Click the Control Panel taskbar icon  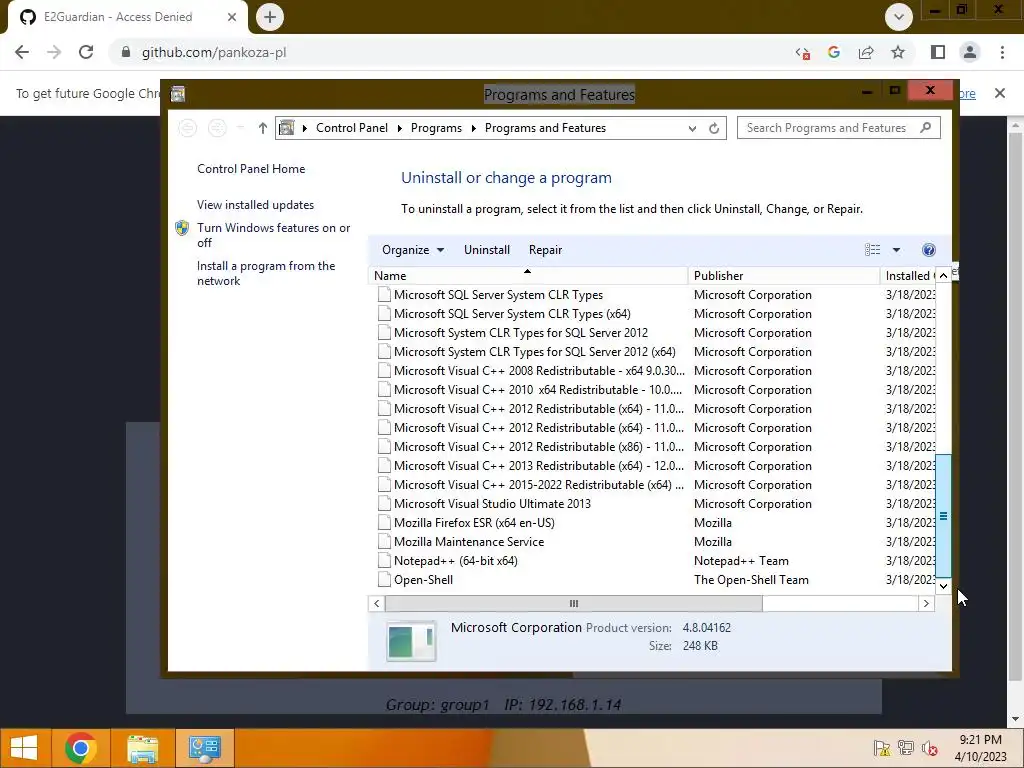coord(204,748)
